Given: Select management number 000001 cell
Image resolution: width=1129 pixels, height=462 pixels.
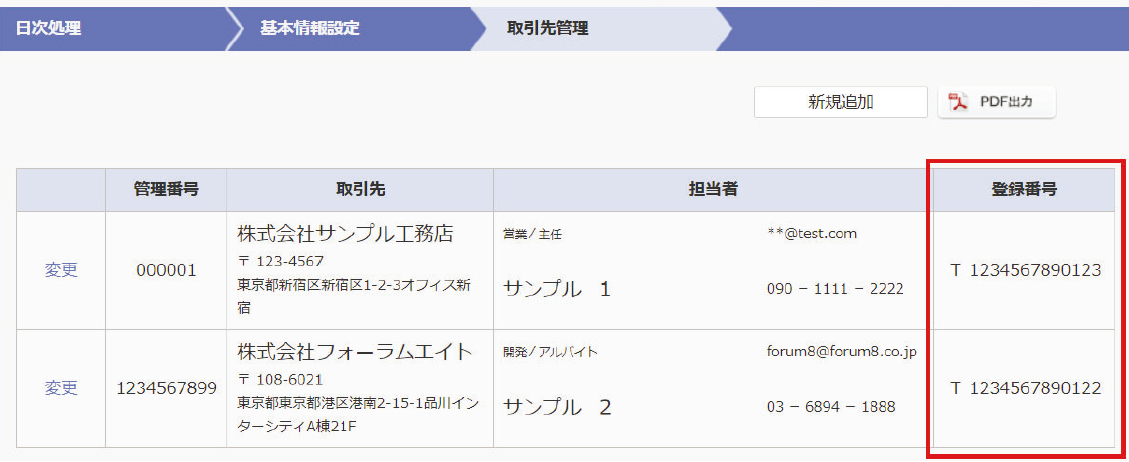Looking at the screenshot, I should [x=166, y=270].
